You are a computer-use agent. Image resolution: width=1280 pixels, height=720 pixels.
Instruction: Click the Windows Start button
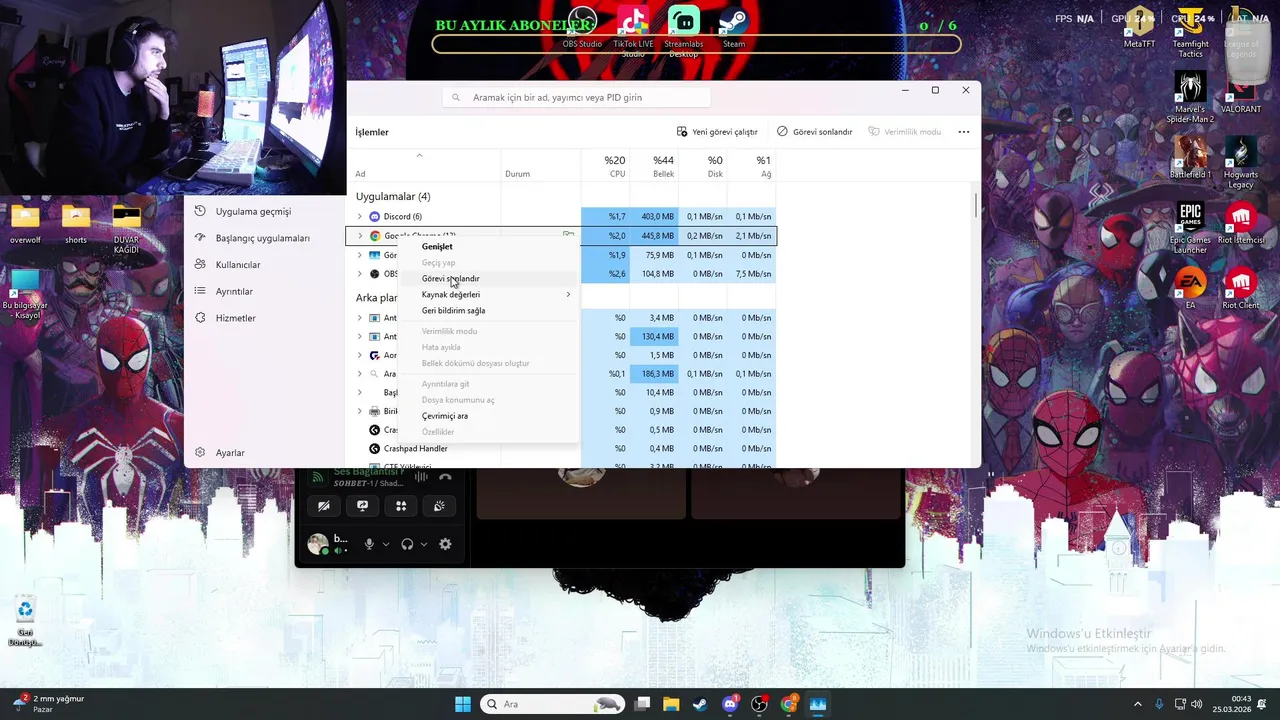[x=463, y=704]
